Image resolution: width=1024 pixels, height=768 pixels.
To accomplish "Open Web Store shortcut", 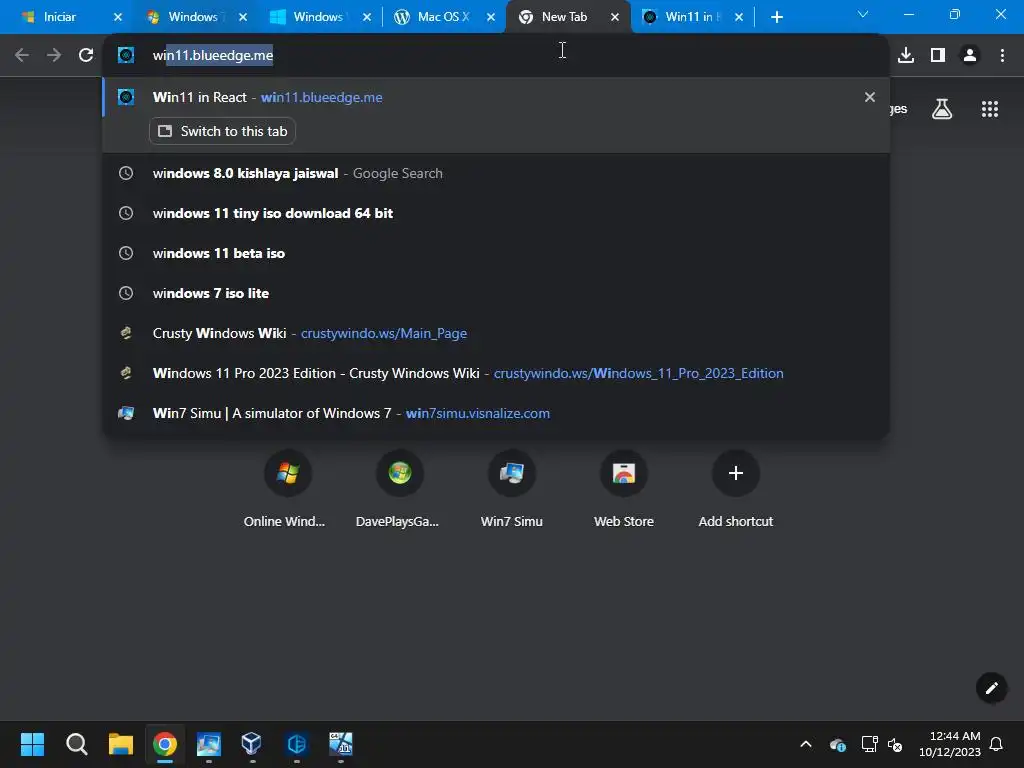I will pos(624,489).
